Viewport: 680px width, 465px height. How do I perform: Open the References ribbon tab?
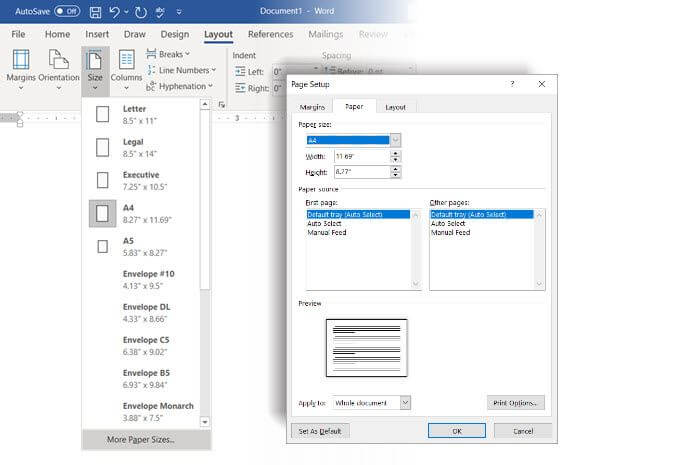pyautogui.click(x=270, y=34)
